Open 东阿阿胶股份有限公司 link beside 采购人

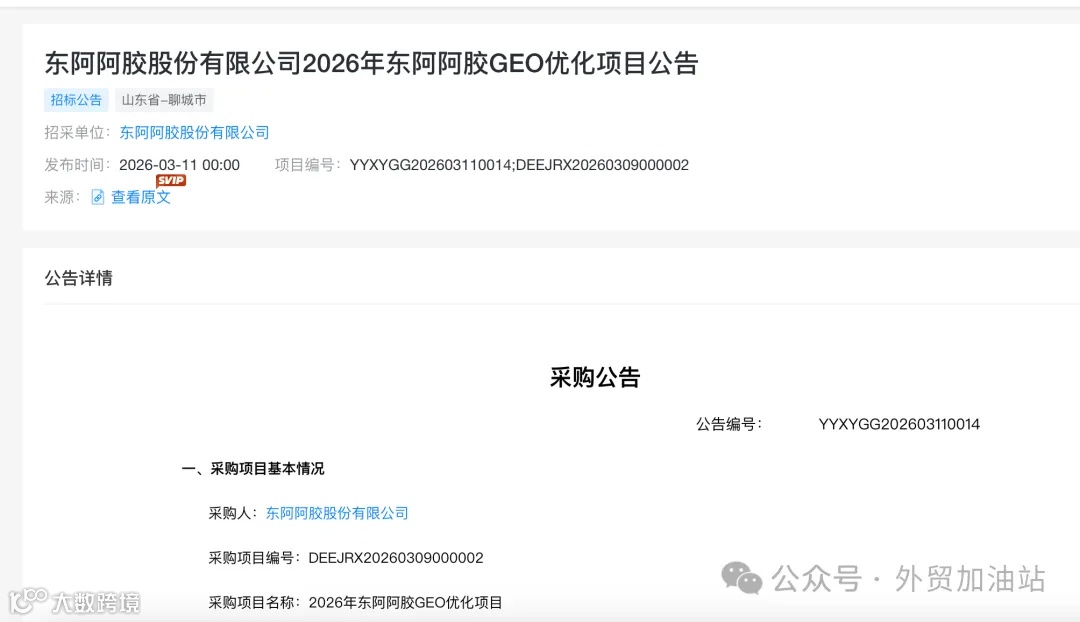coord(337,513)
